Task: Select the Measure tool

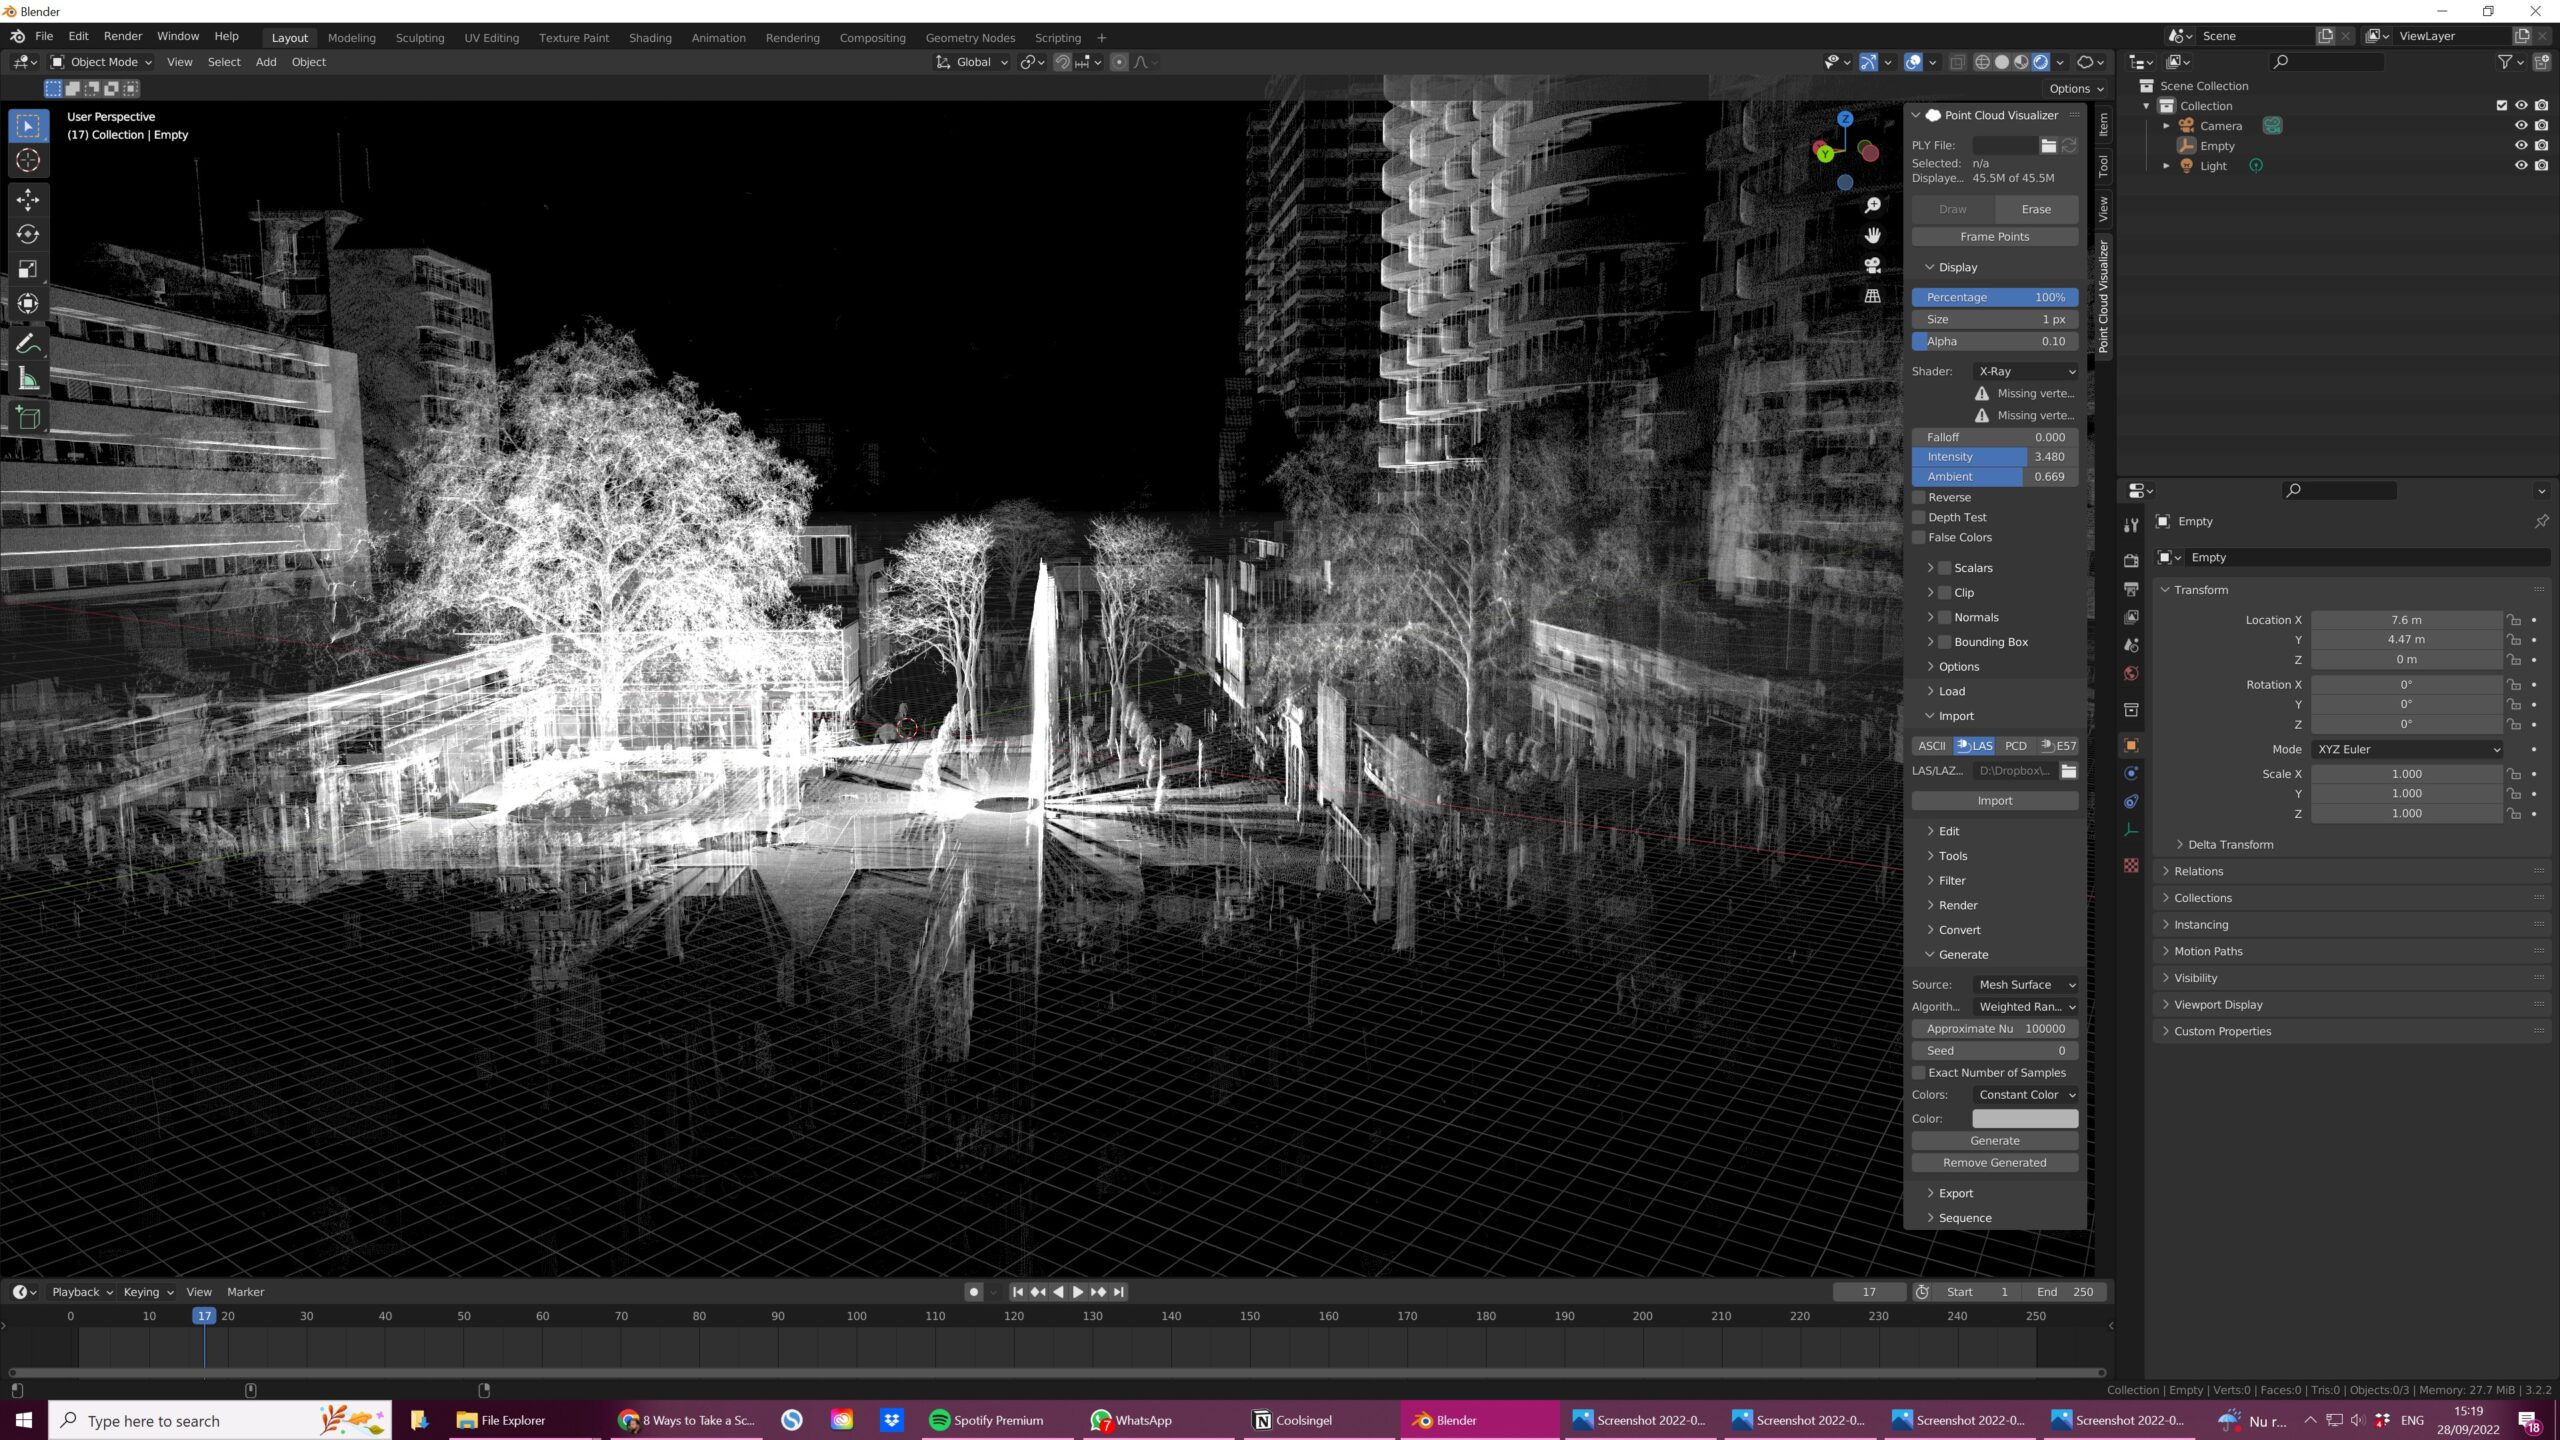Action: point(28,378)
